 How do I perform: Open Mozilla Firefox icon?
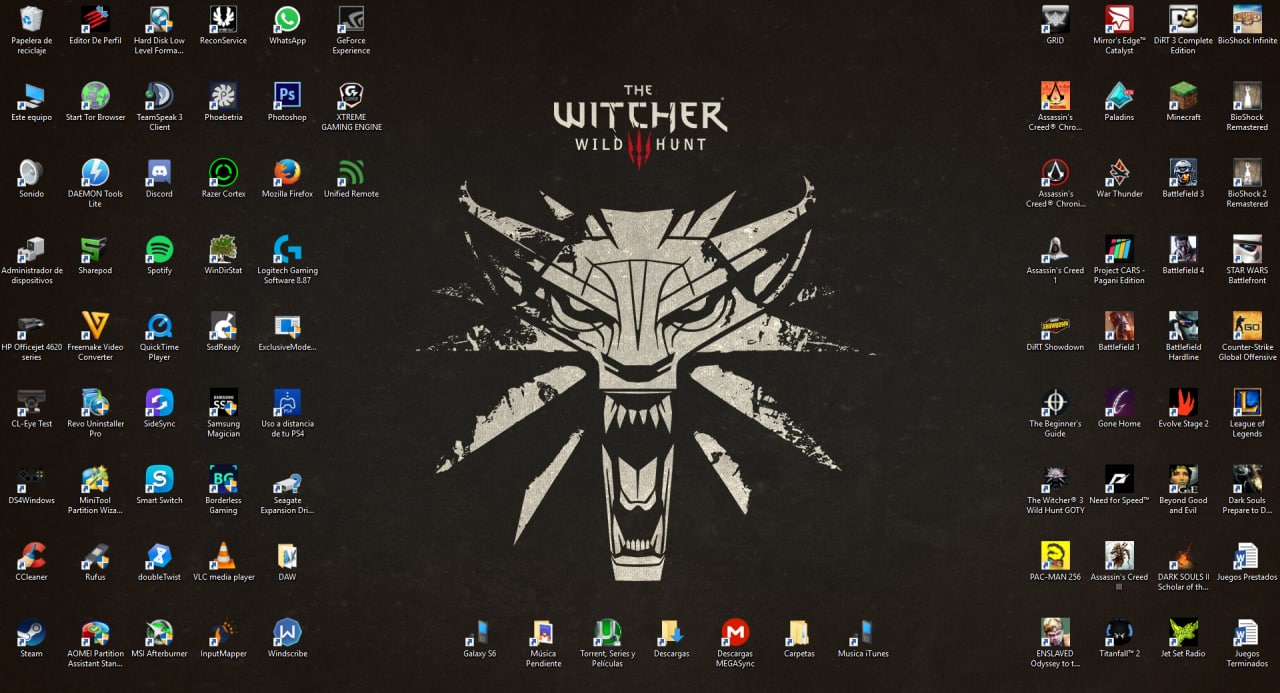(x=287, y=173)
